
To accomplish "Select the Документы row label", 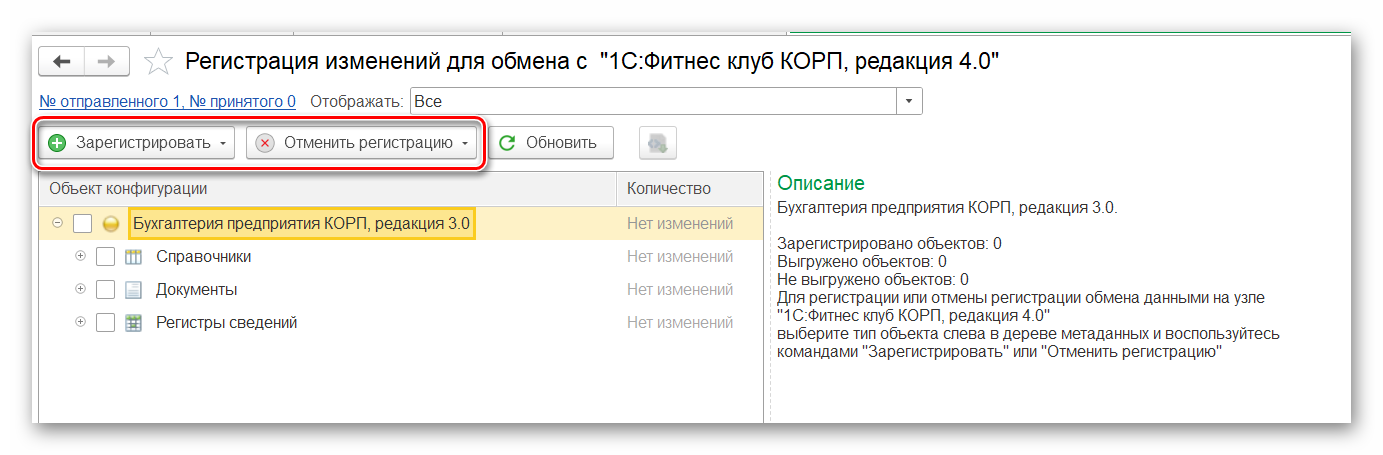I will point(196,290).
